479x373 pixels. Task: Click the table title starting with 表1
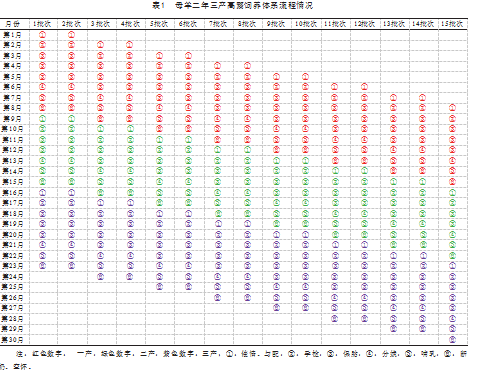[233, 5]
